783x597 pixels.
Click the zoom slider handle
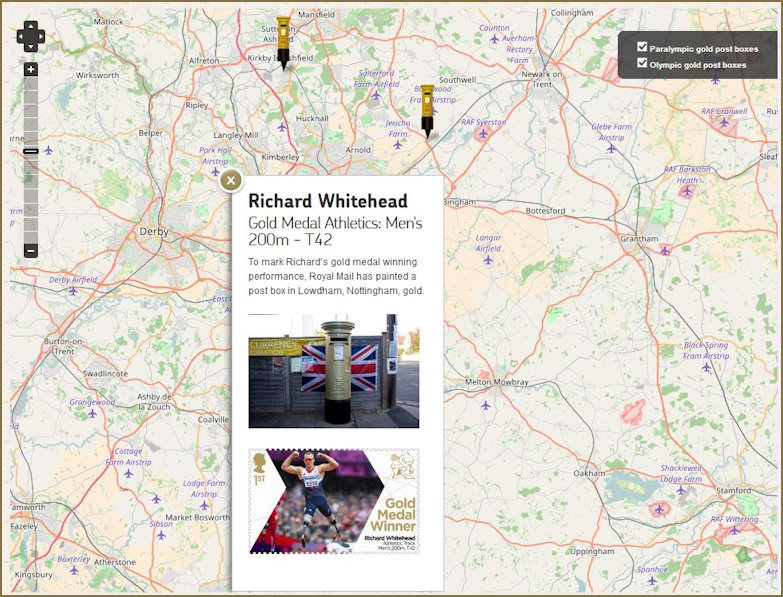pos(31,151)
